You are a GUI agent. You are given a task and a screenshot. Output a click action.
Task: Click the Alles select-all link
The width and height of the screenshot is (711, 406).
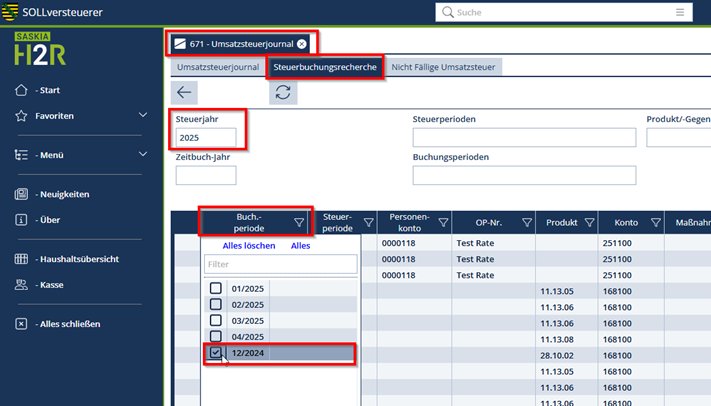click(300, 245)
